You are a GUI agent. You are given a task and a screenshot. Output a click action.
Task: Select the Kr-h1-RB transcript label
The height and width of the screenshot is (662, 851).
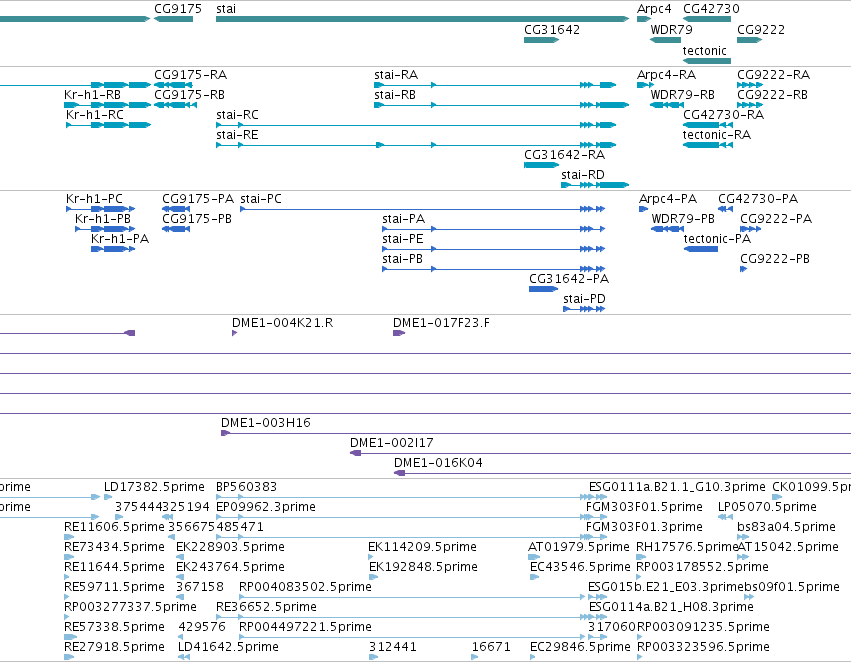92,95
